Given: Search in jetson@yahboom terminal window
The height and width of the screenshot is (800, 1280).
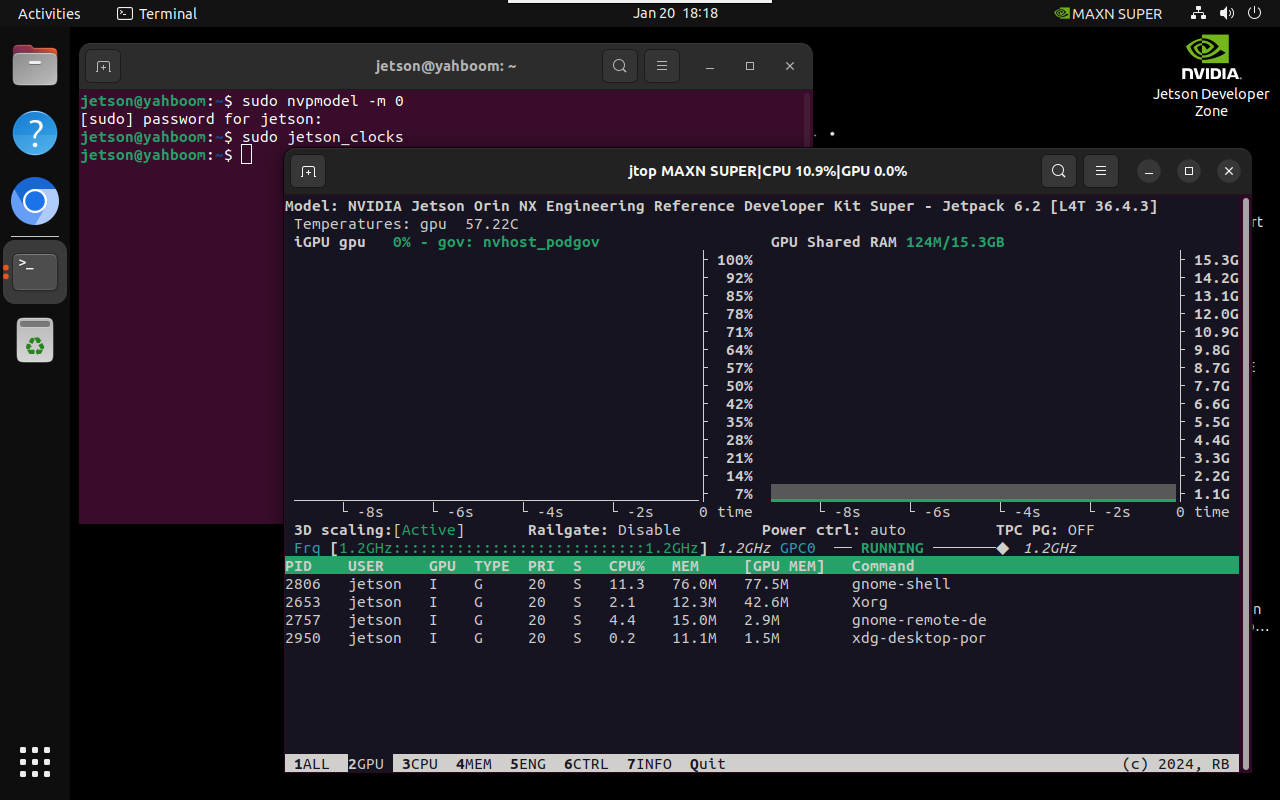Looking at the screenshot, I should pos(620,66).
